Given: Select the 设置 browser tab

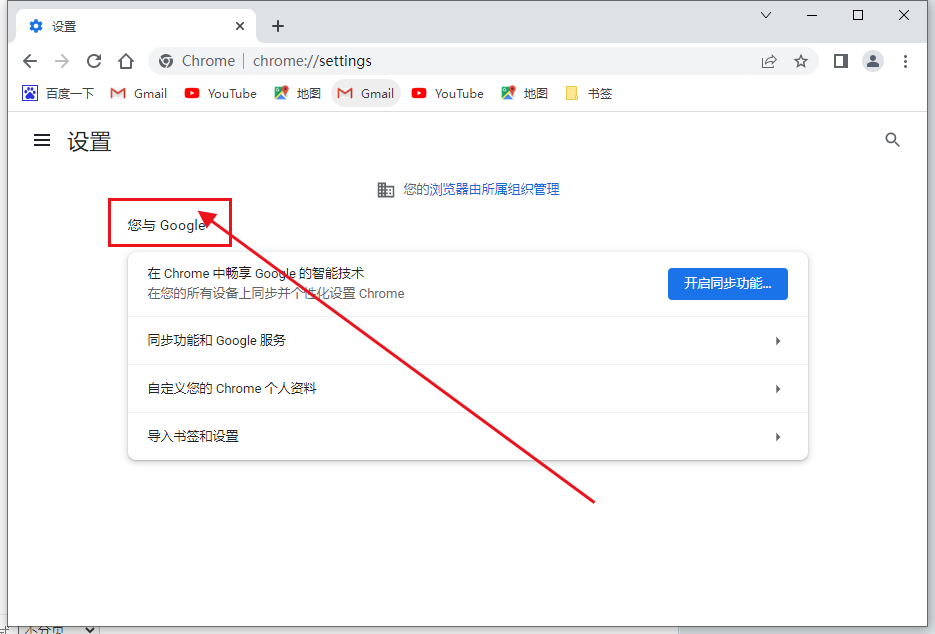Looking at the screenshot, I should pyautogui.click(x=136, y=26).
